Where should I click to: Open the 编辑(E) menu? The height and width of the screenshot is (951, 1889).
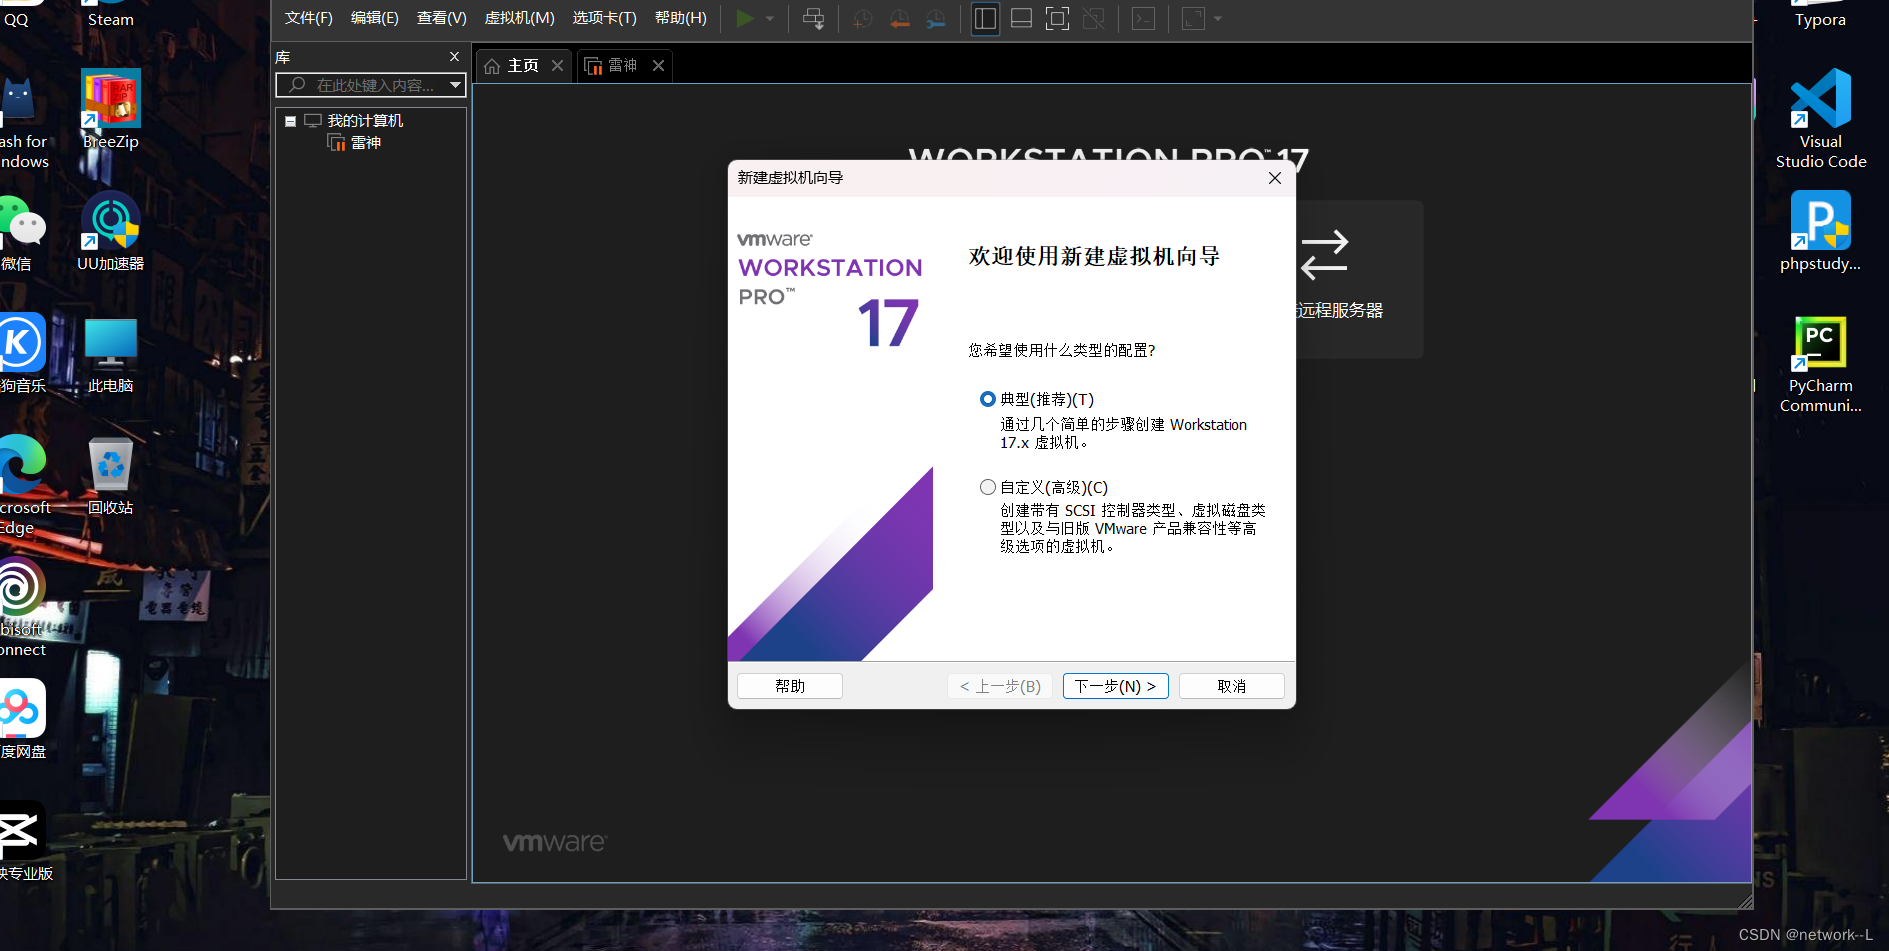374,18
